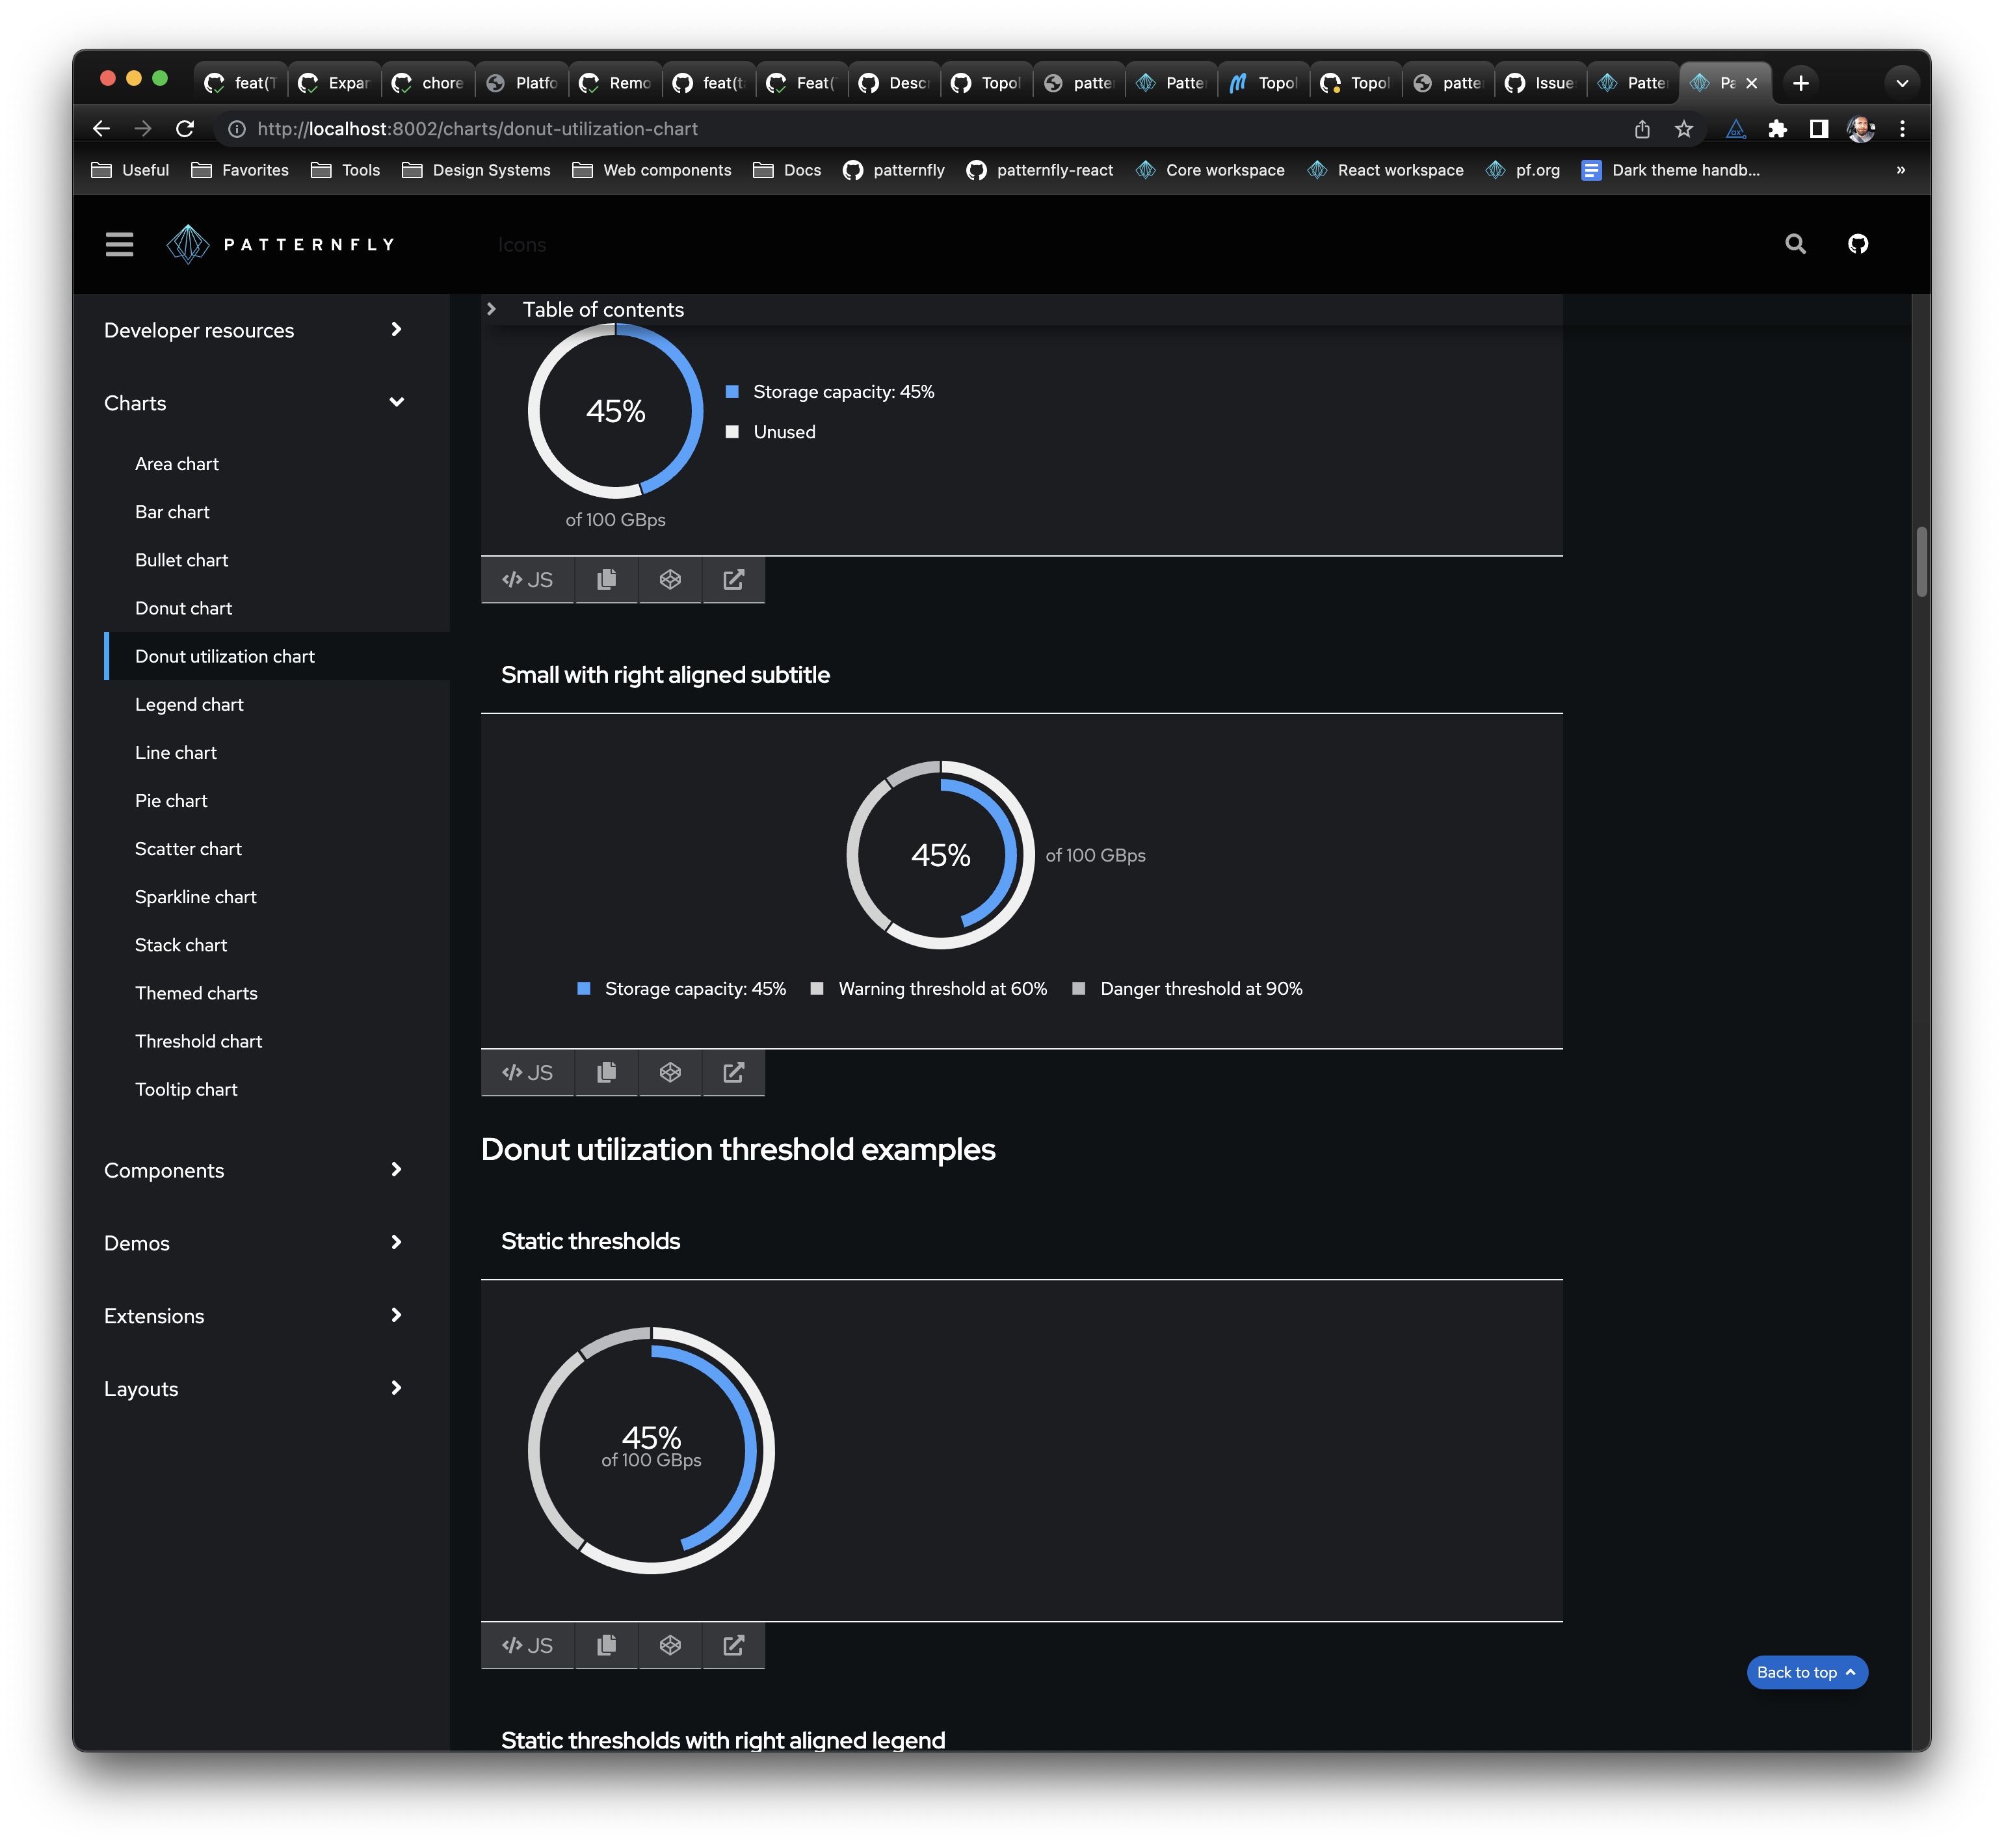Open Static thresholds example in CodeSandbox
Viewport: 2004px width, 1848px height.
pyautogui.click(x=670, y=1645)
